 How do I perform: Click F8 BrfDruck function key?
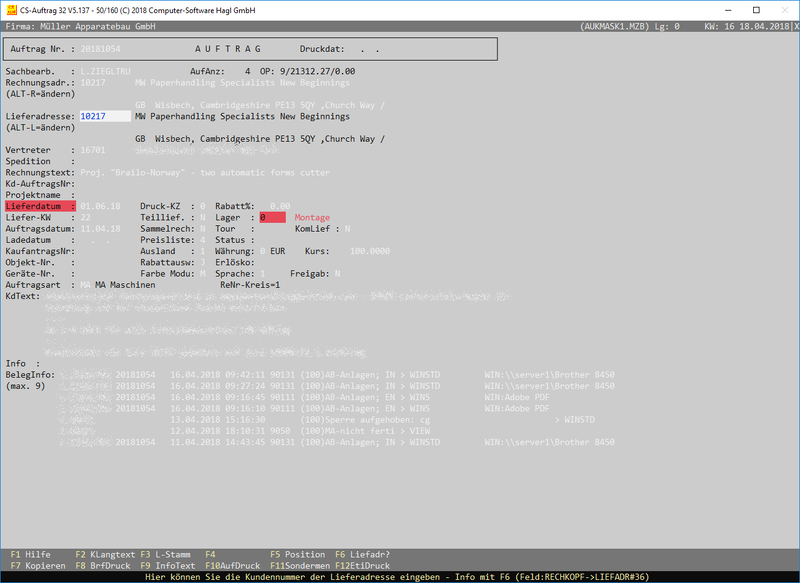click(x=105, y=565)
